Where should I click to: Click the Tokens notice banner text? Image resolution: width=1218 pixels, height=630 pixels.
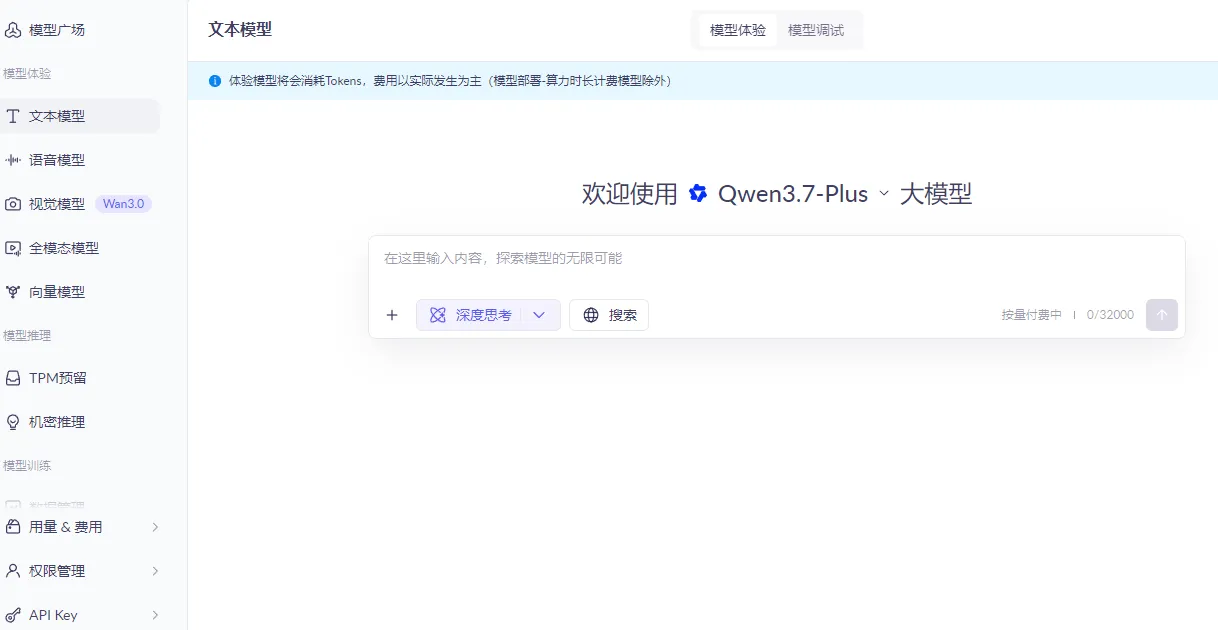pos(450,81)
